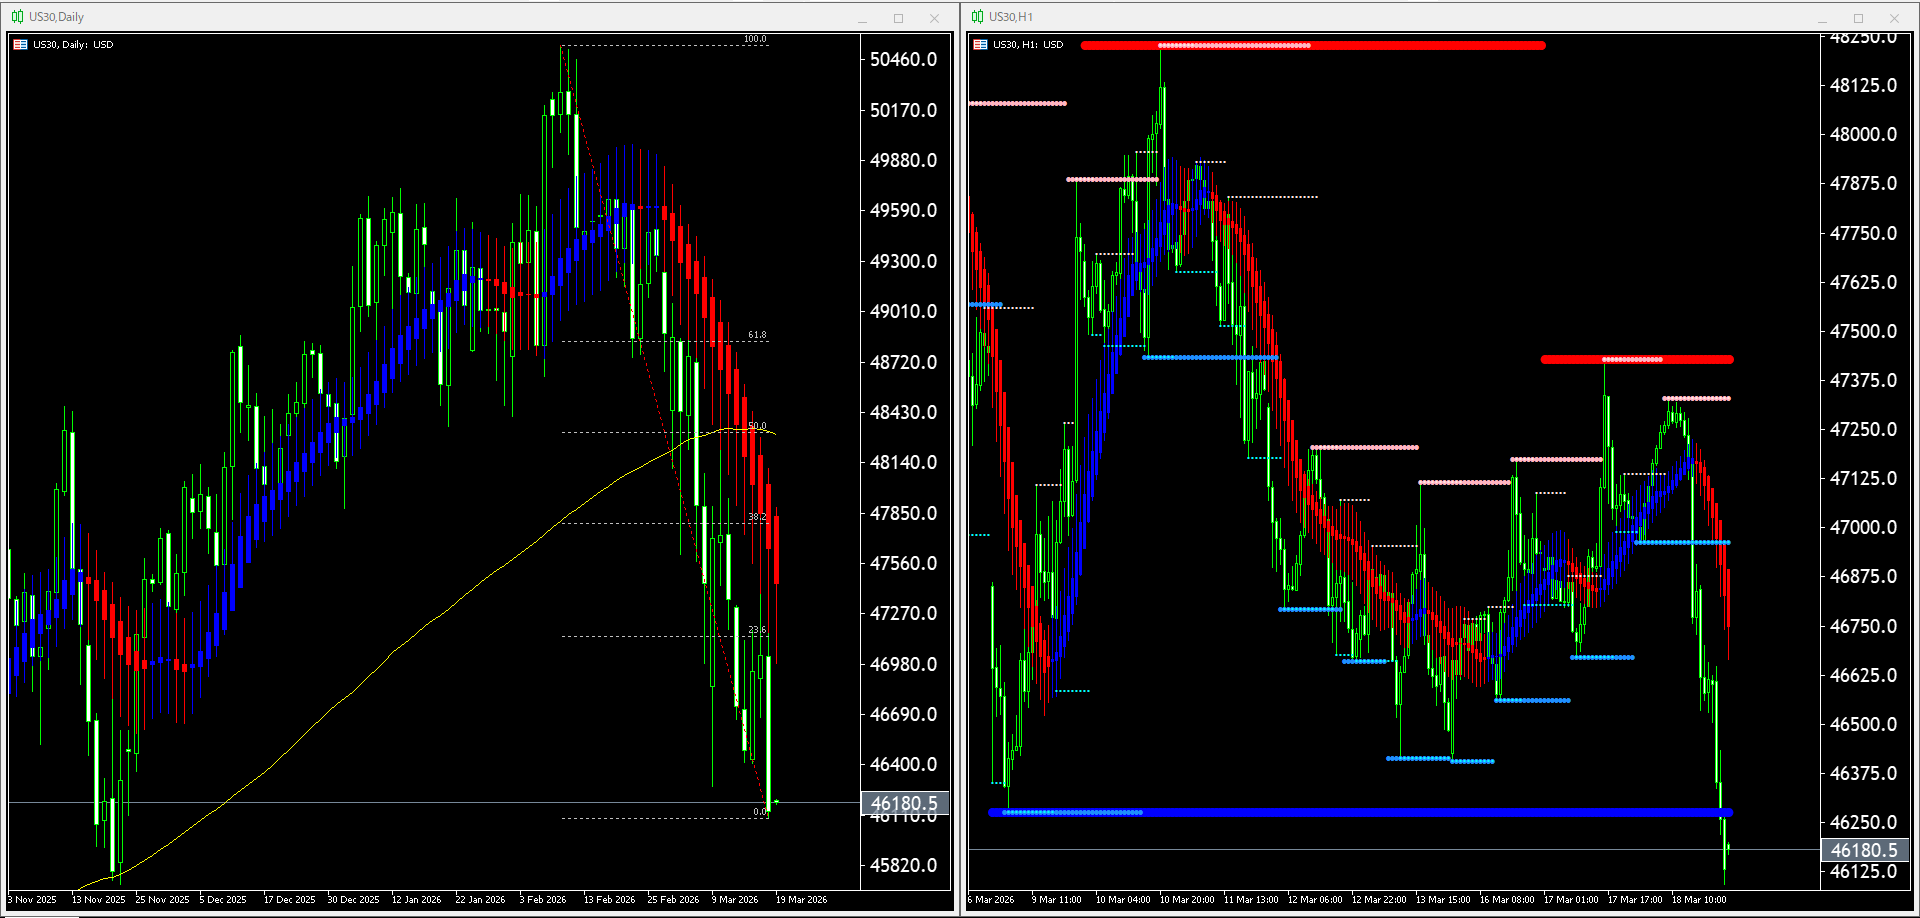Select the Fibonacci 100.0 level label
Screen dimensions: 1920x918
[755, 39]
